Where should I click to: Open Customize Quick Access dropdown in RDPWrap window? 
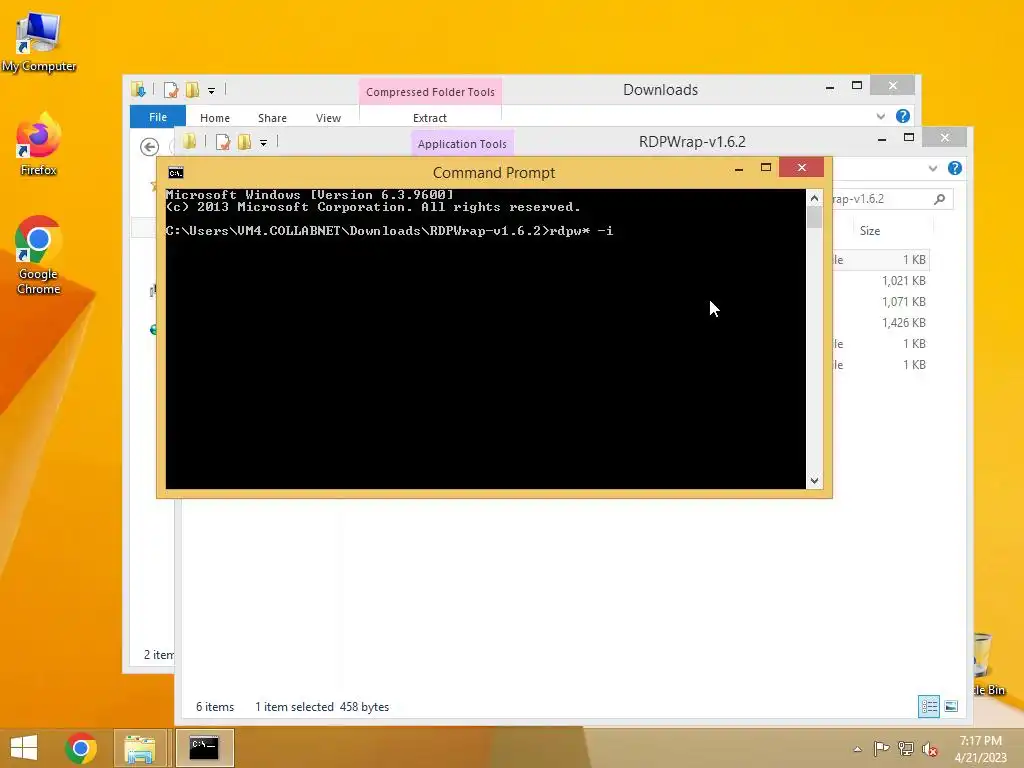pyautogui.click(x=263, y=142)
